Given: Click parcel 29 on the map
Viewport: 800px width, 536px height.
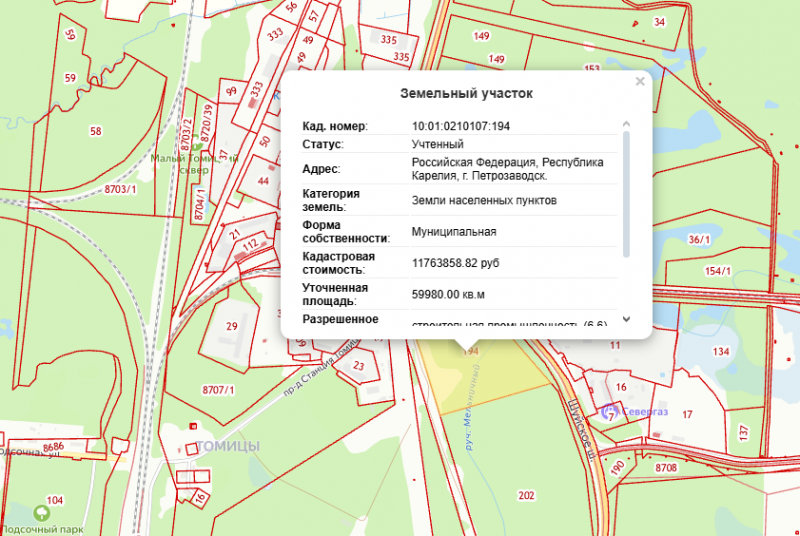Looking at the screenshot, I should (231, 327).
